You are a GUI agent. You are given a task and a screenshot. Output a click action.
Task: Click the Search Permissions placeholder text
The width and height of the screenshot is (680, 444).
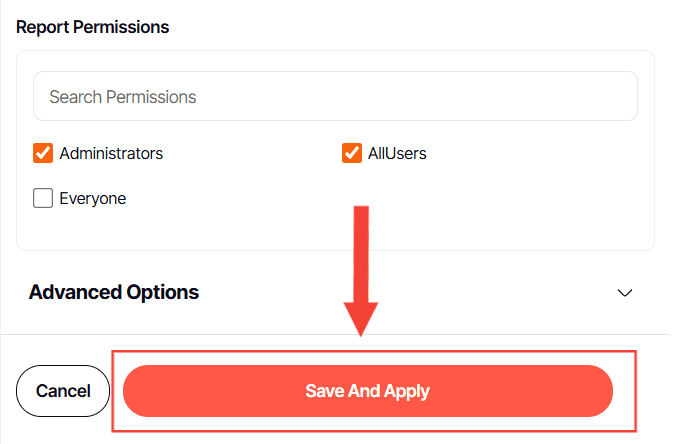pos(122,97)
